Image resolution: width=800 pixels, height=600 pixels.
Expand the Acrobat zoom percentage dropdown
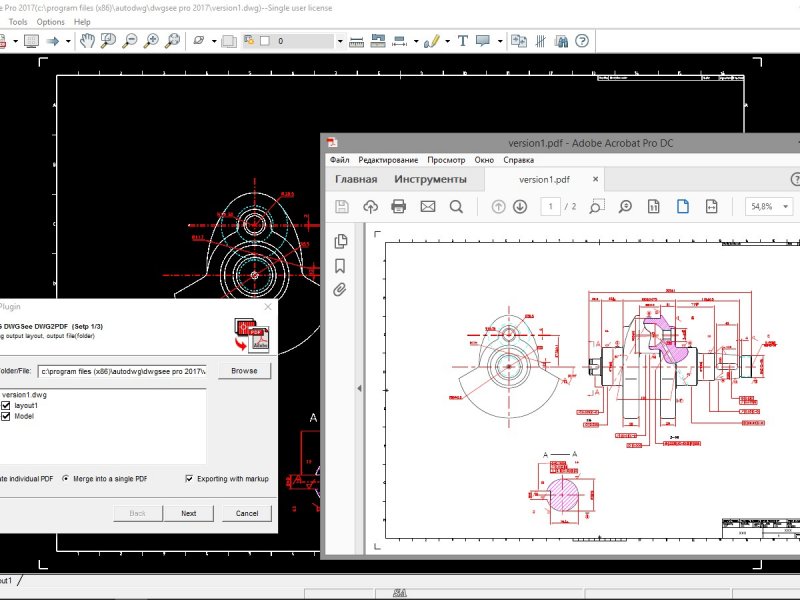[x=786, y=207]
